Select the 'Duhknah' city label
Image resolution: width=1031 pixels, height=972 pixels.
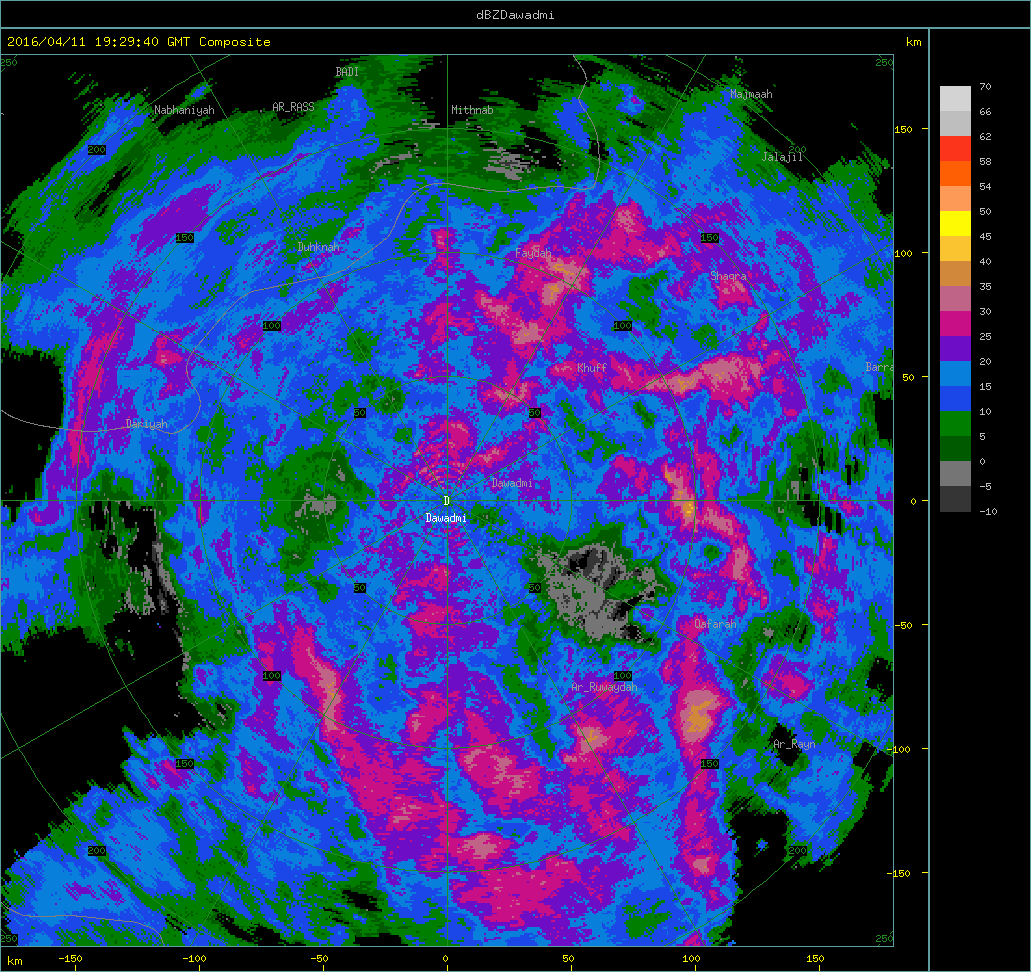pyautogui.click(x=318, y=247)
